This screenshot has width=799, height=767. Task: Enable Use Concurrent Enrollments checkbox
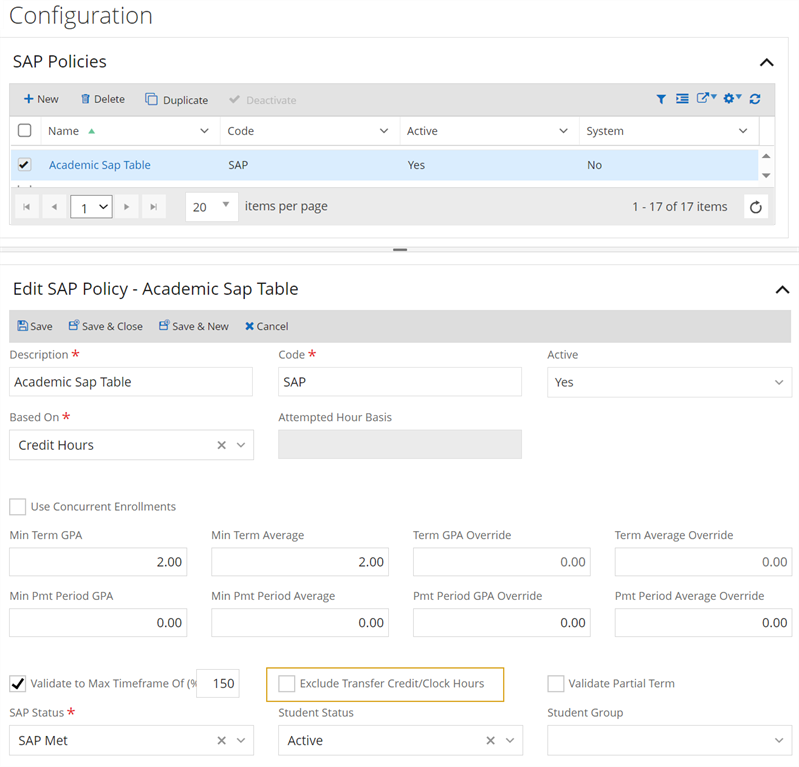pos(18,507)
